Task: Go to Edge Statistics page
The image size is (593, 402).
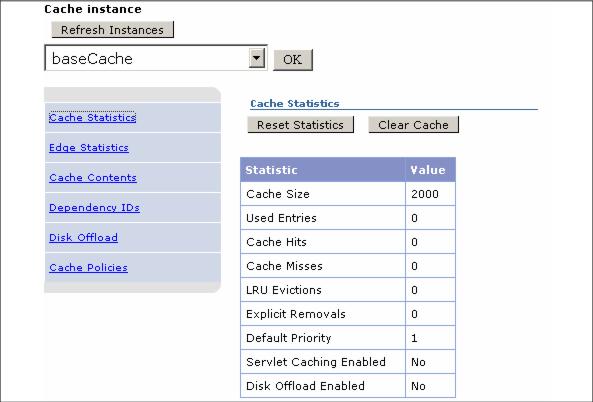Action: (x=89, y=147)
